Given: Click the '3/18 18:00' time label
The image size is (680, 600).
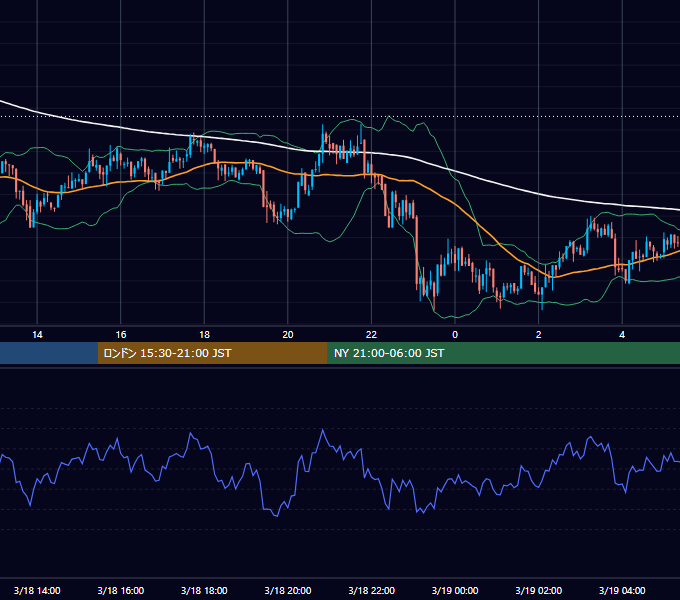Looking at the screenshot, I should (204, 590).
